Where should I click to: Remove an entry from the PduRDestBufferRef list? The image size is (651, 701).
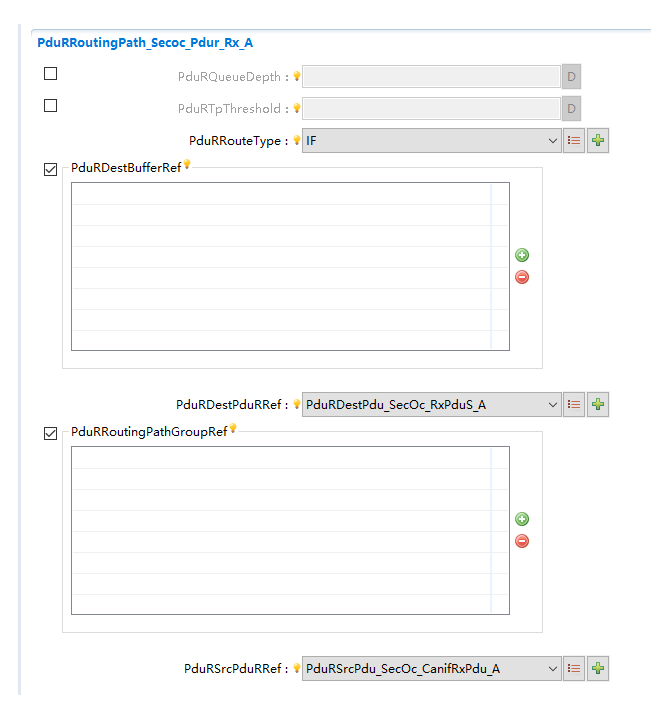tap(521, 277)
